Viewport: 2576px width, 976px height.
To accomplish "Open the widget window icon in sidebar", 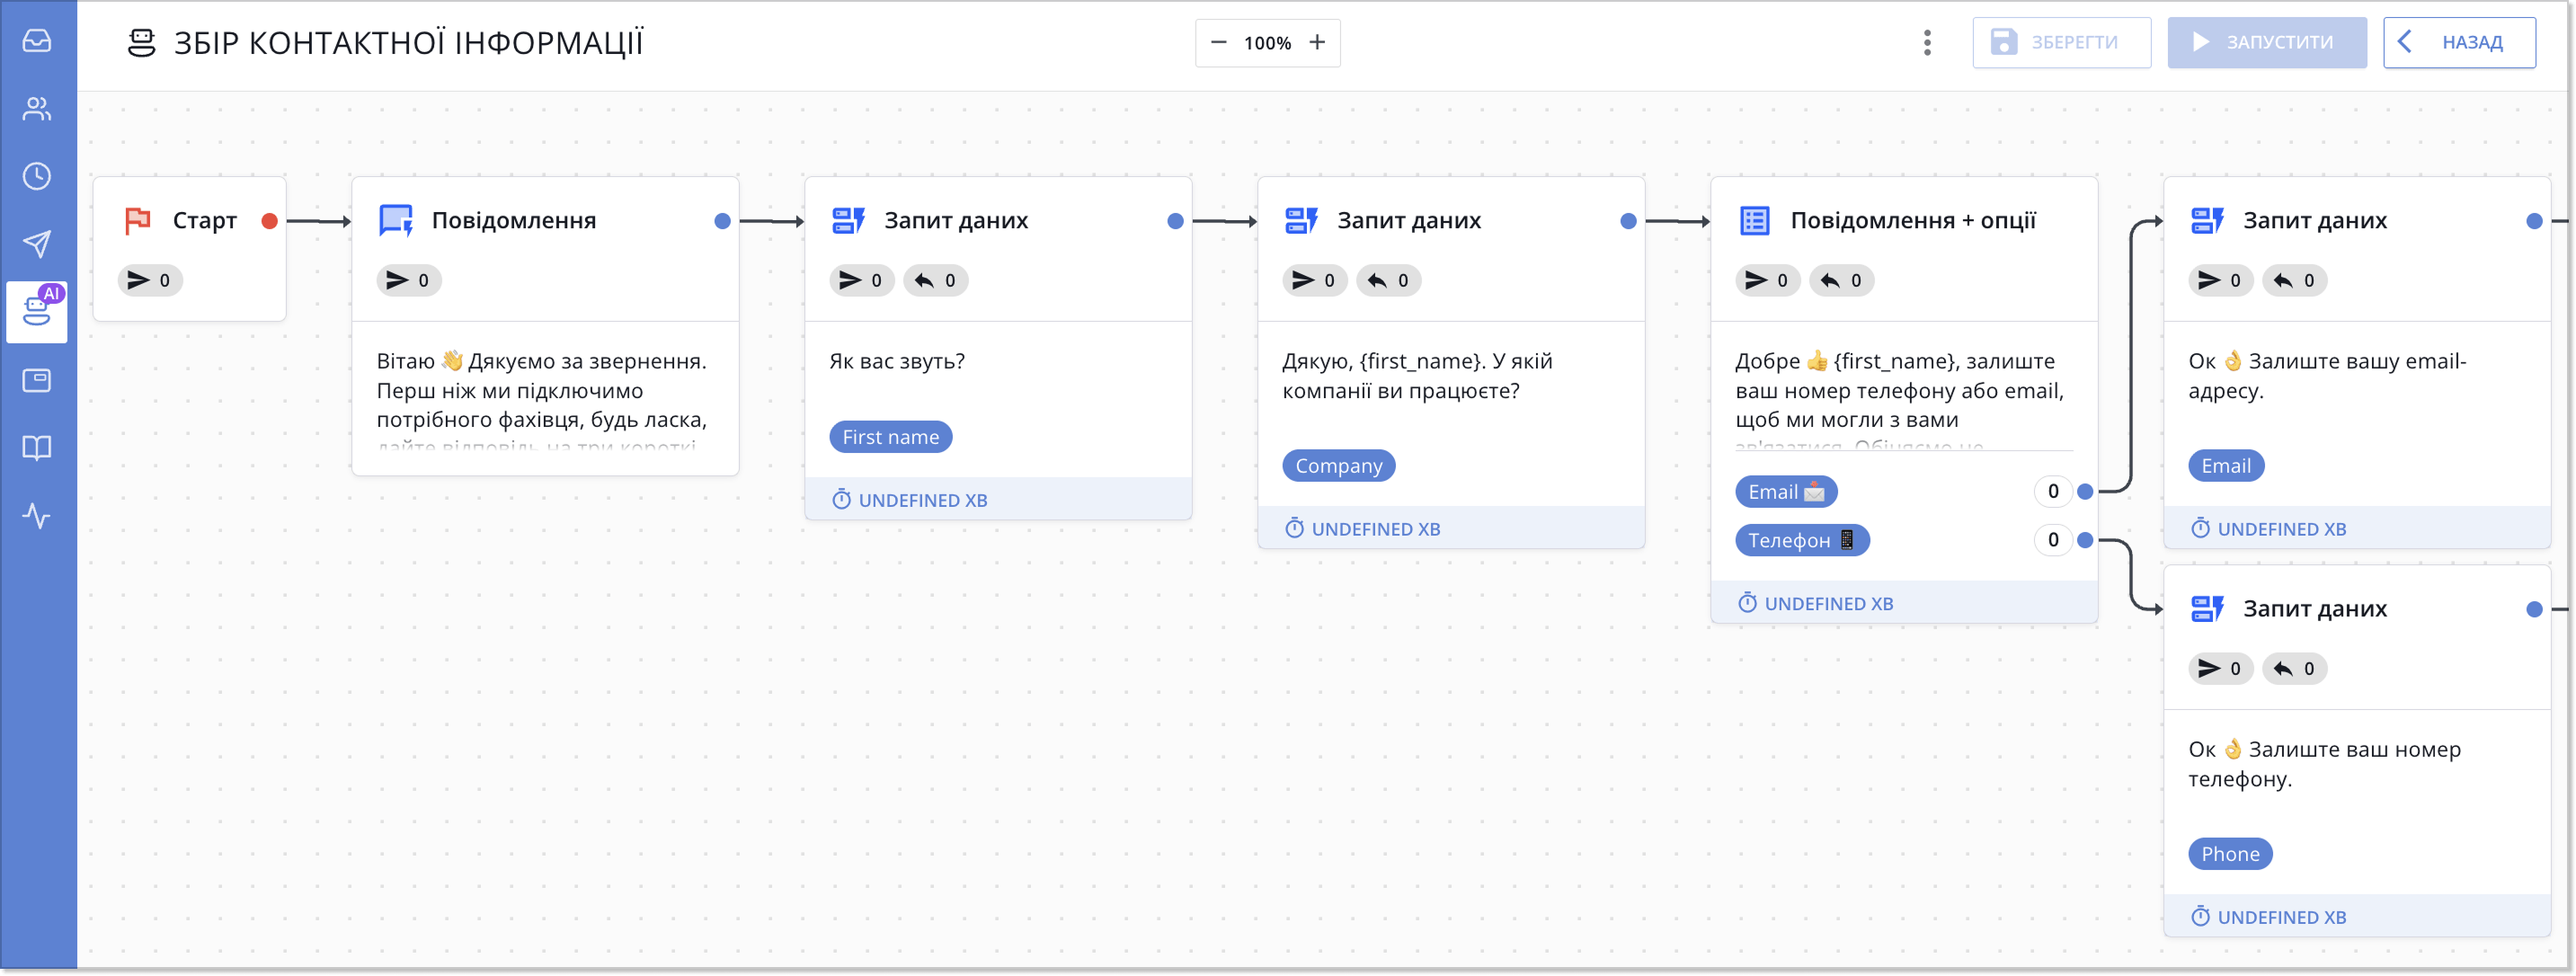I will tap(37, 380).
